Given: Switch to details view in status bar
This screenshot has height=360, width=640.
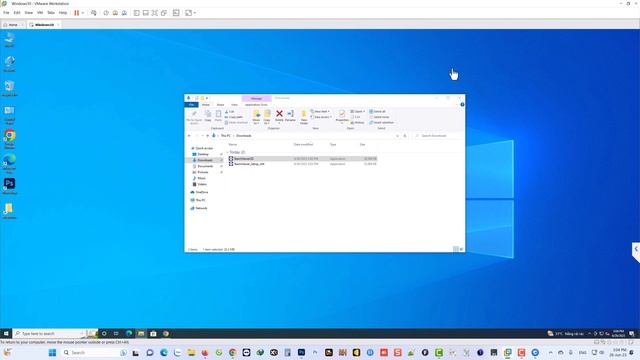Looking at the screenshot, I should [x=456, y=249].
